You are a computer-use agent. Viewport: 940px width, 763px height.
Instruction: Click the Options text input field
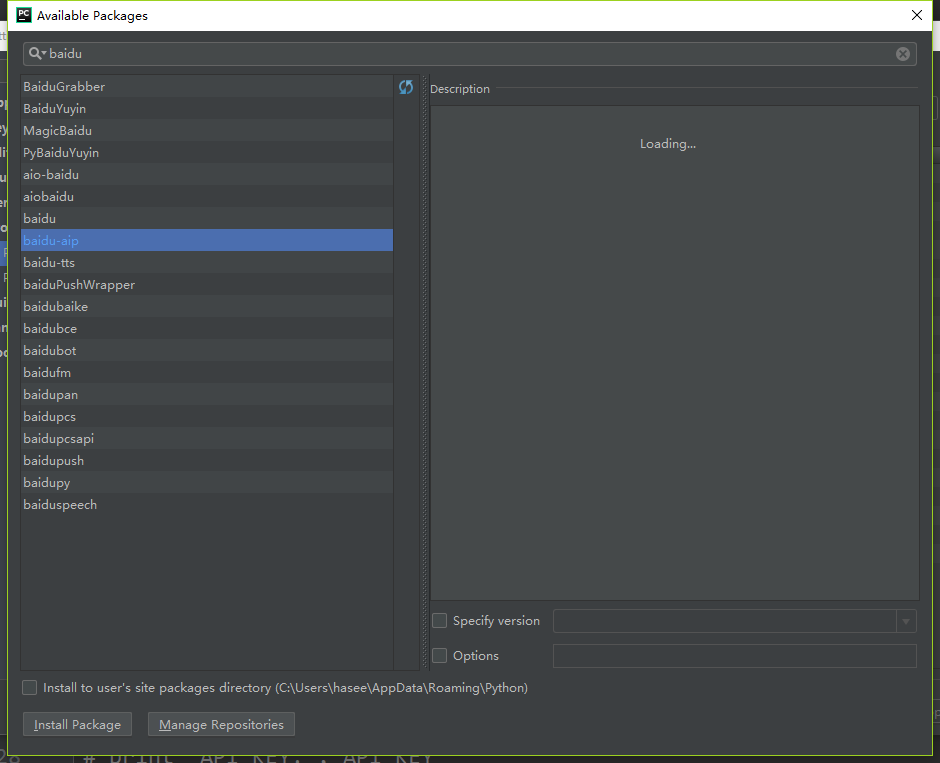coord(734,656)
